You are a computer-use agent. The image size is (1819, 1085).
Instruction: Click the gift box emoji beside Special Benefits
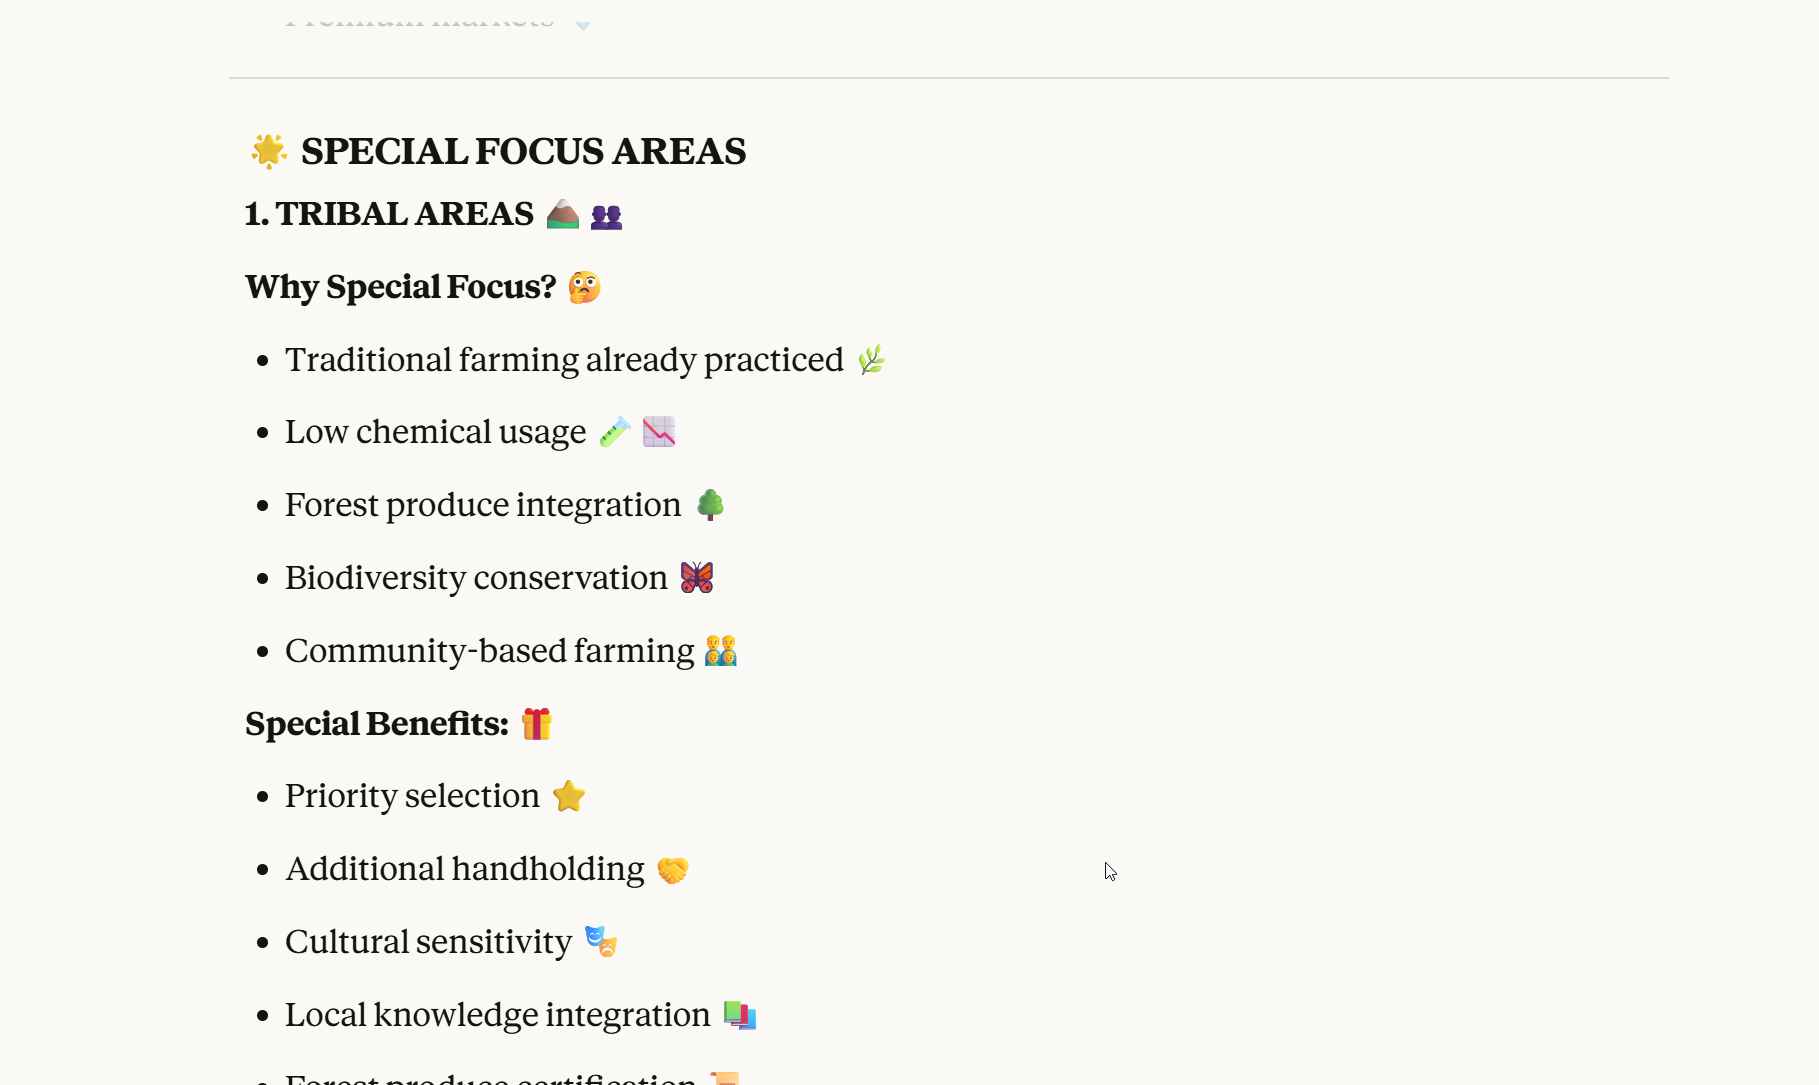coord(537,724)
